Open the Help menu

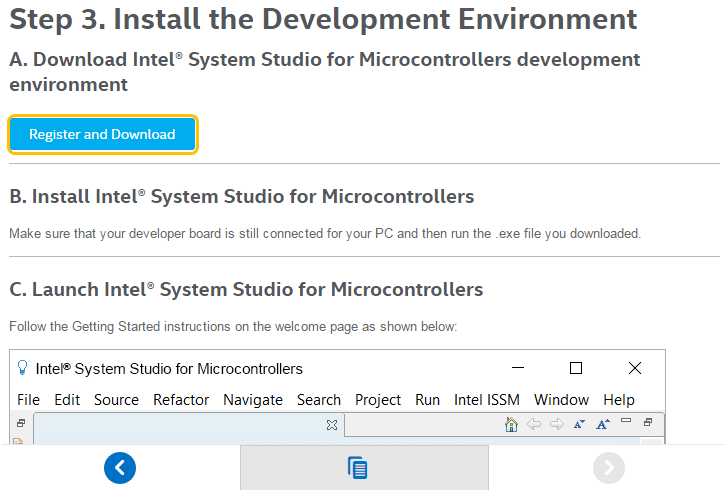[x=619, y=400]
